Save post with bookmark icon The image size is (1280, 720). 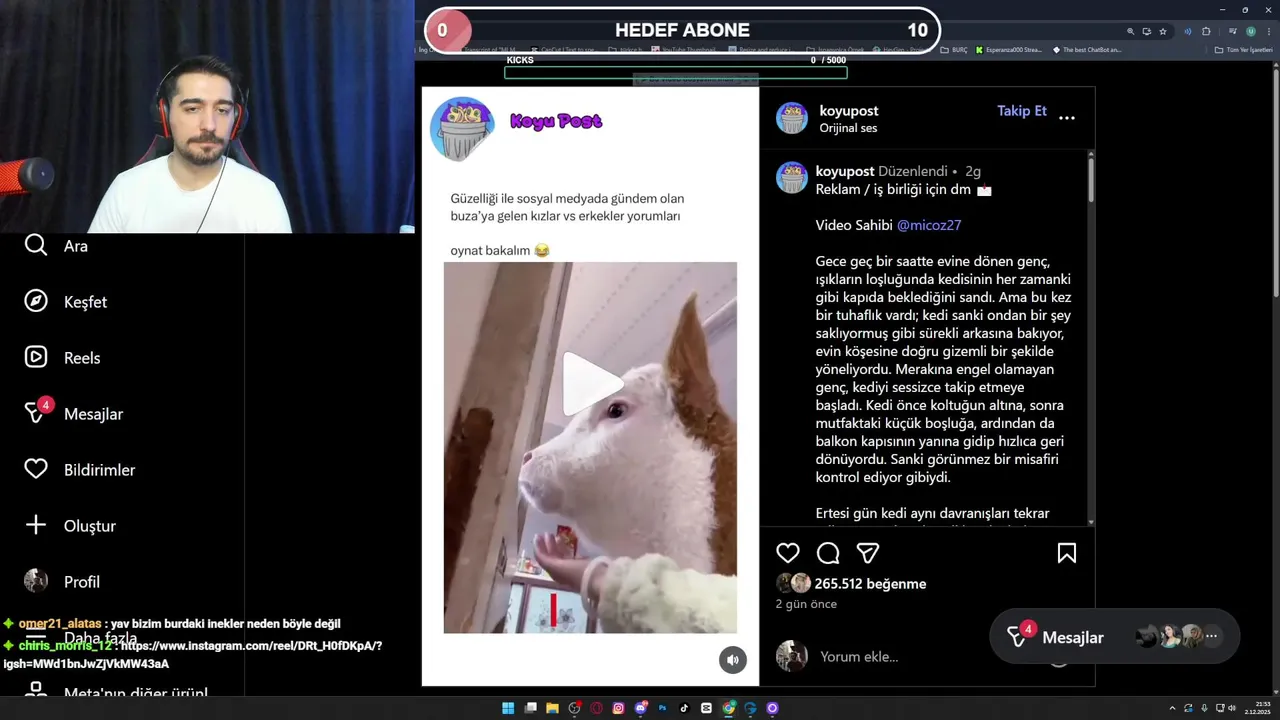tap(1067, 553)
